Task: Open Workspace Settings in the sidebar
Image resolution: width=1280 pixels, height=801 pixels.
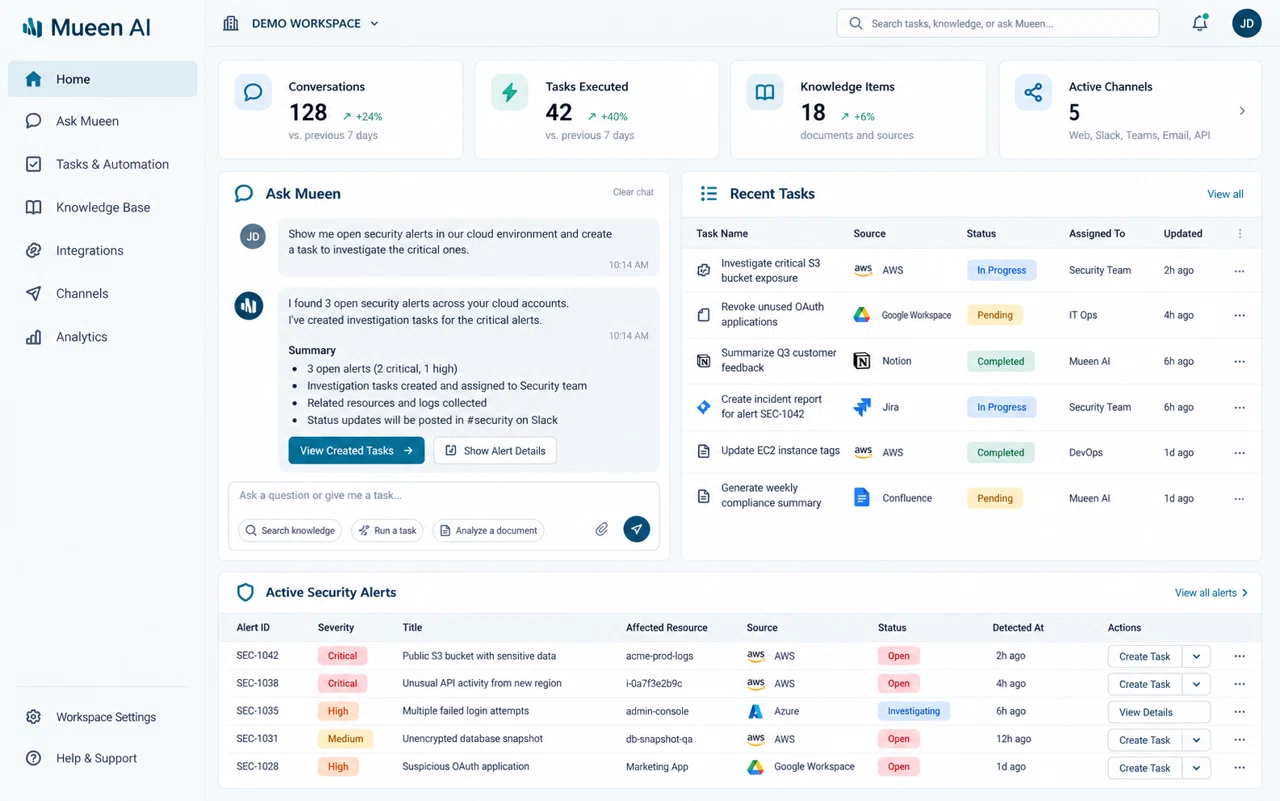Action: (102, 717)
